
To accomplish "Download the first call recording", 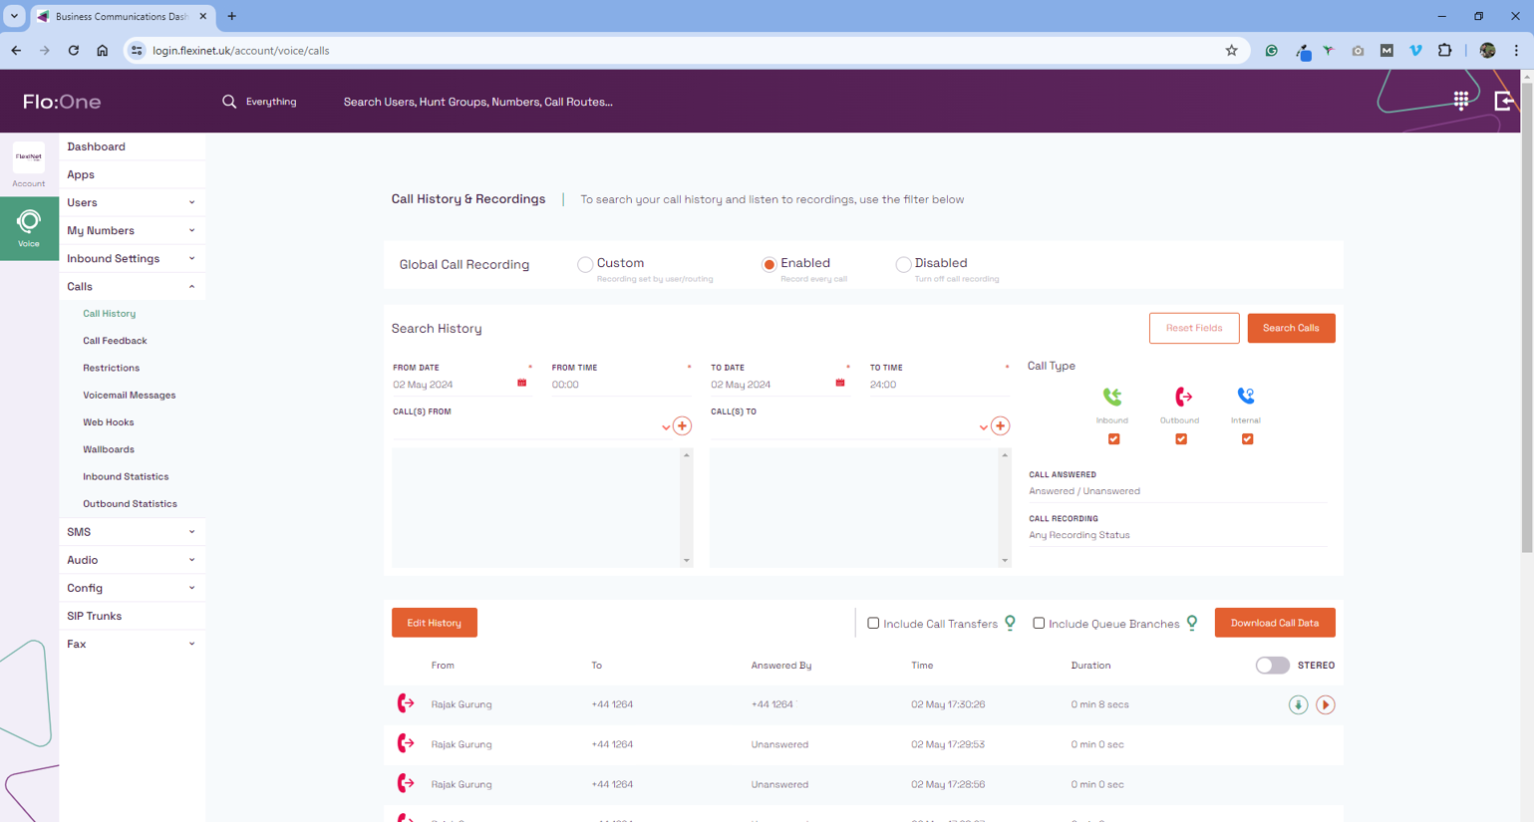I will (x=1298, y=704).
